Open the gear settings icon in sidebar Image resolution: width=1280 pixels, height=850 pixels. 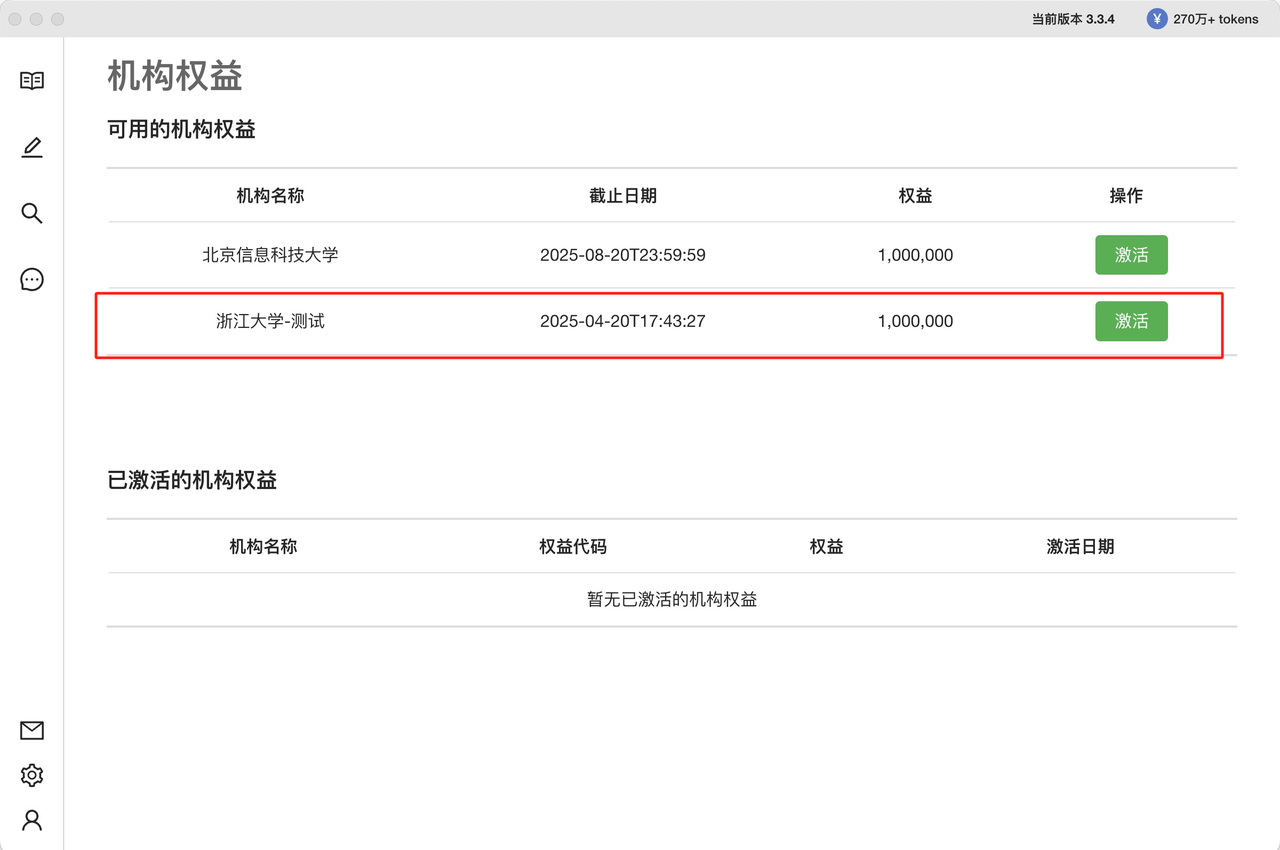32,775
